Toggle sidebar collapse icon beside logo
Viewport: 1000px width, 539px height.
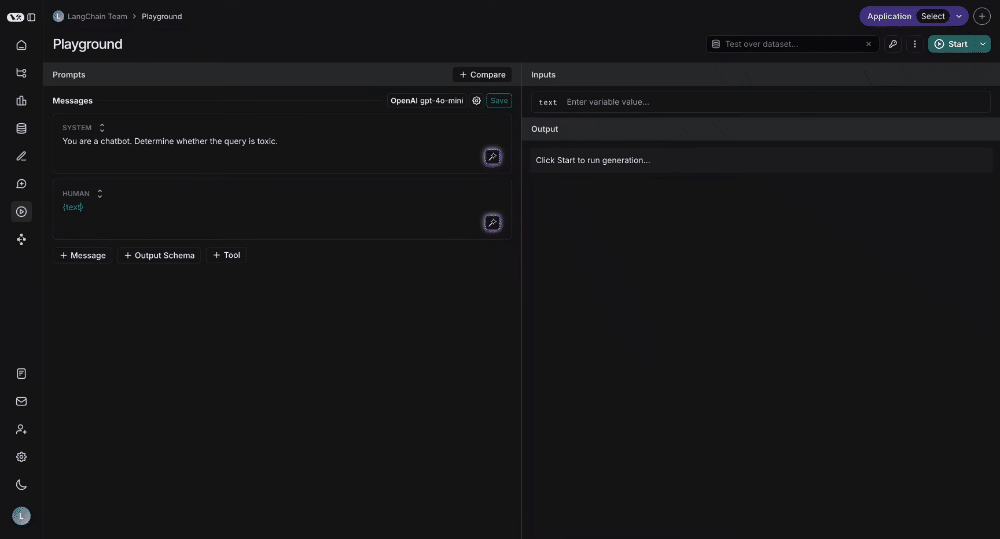31,17
